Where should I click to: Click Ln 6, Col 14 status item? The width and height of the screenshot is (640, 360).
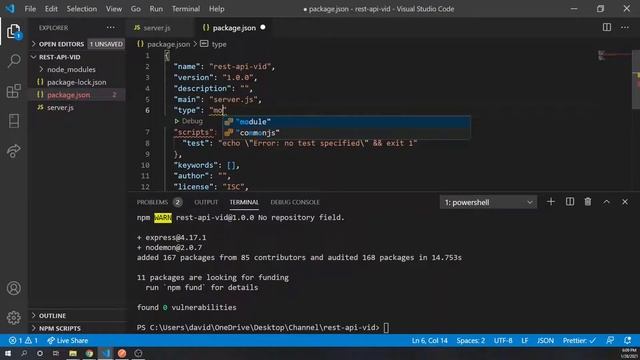(x=429, y=340)
